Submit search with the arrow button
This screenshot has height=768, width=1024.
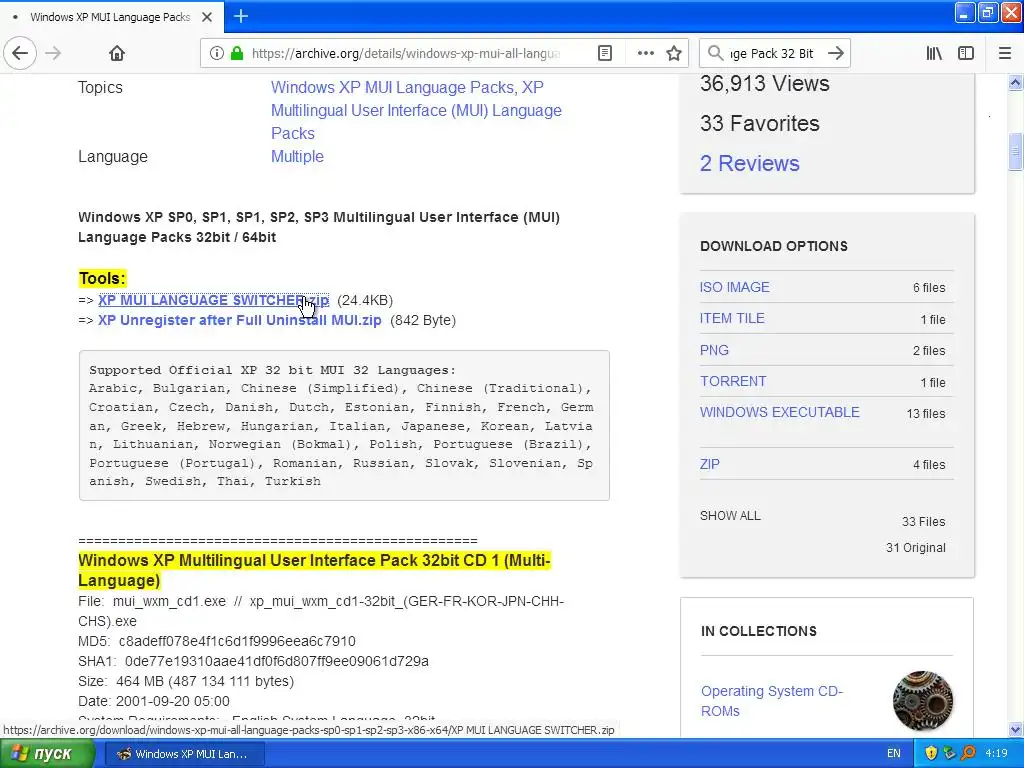point(836,53)
